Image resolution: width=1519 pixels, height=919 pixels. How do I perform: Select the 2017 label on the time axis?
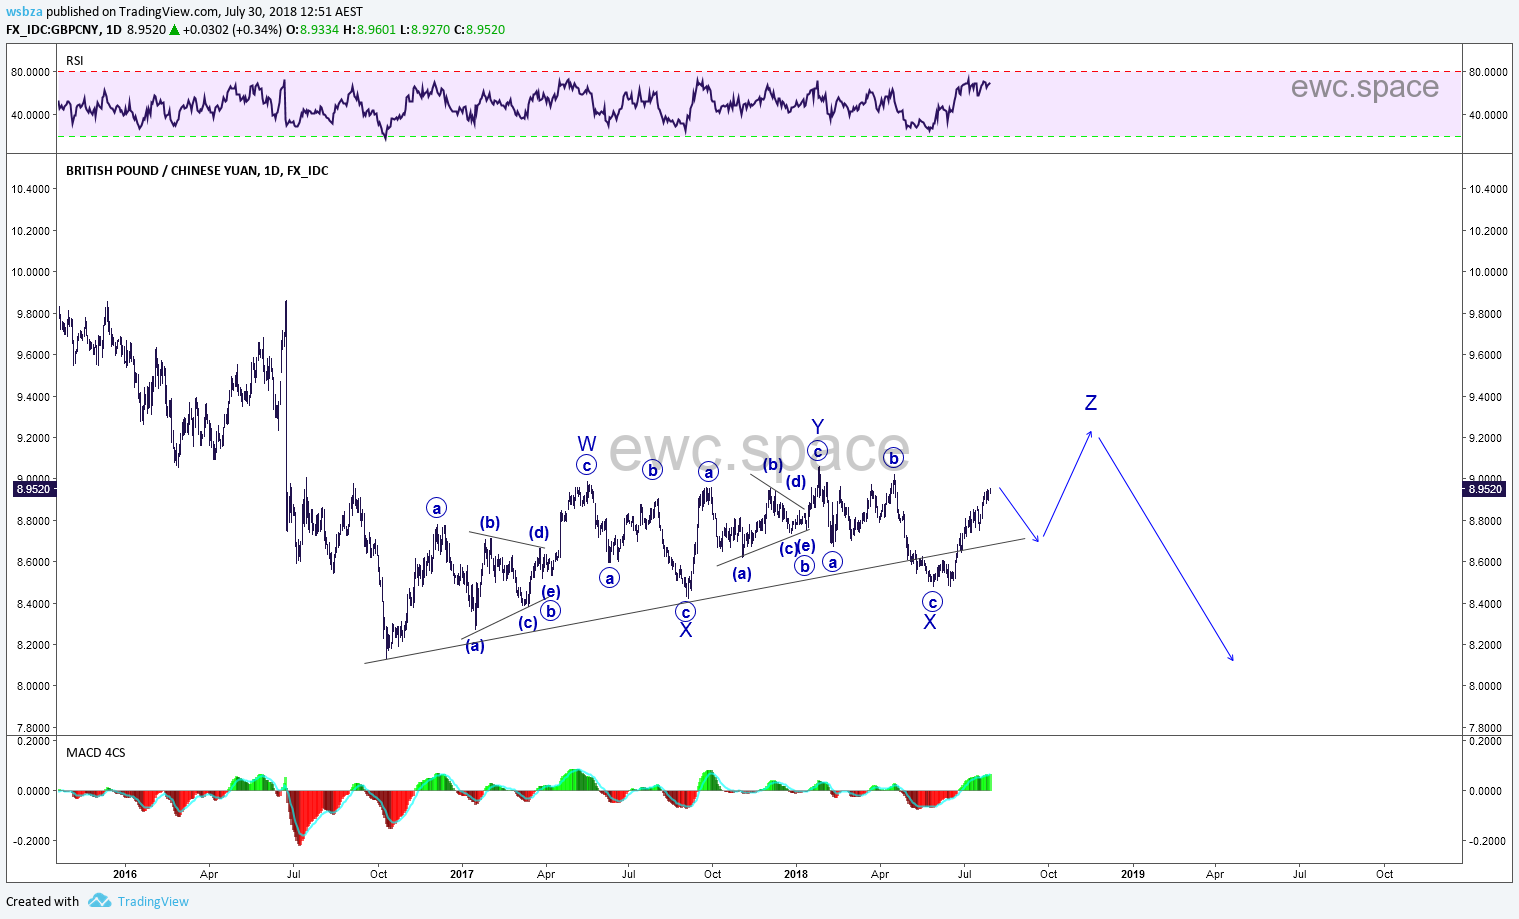461,874
